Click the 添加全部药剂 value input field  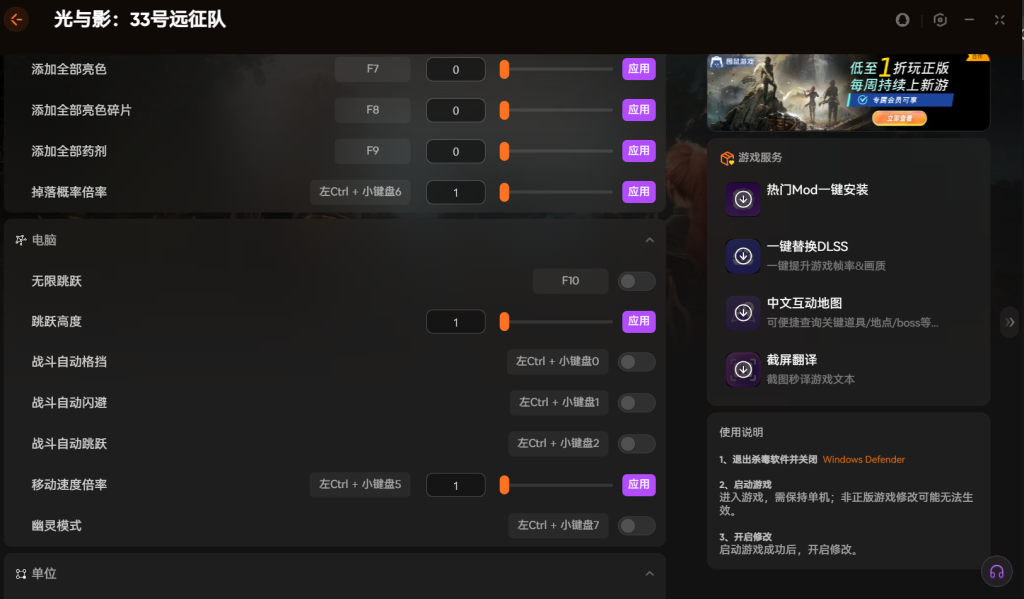pos(455,152)
